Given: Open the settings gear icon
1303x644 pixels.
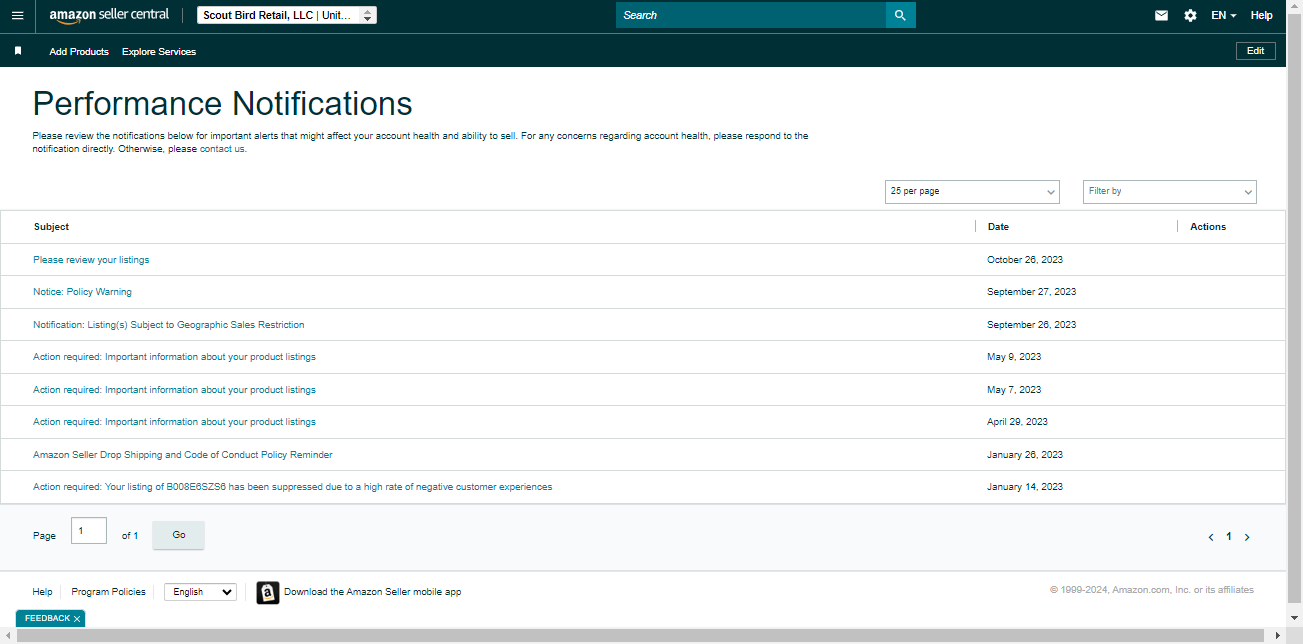Looking at the screenshot, I should point(1190,15).
